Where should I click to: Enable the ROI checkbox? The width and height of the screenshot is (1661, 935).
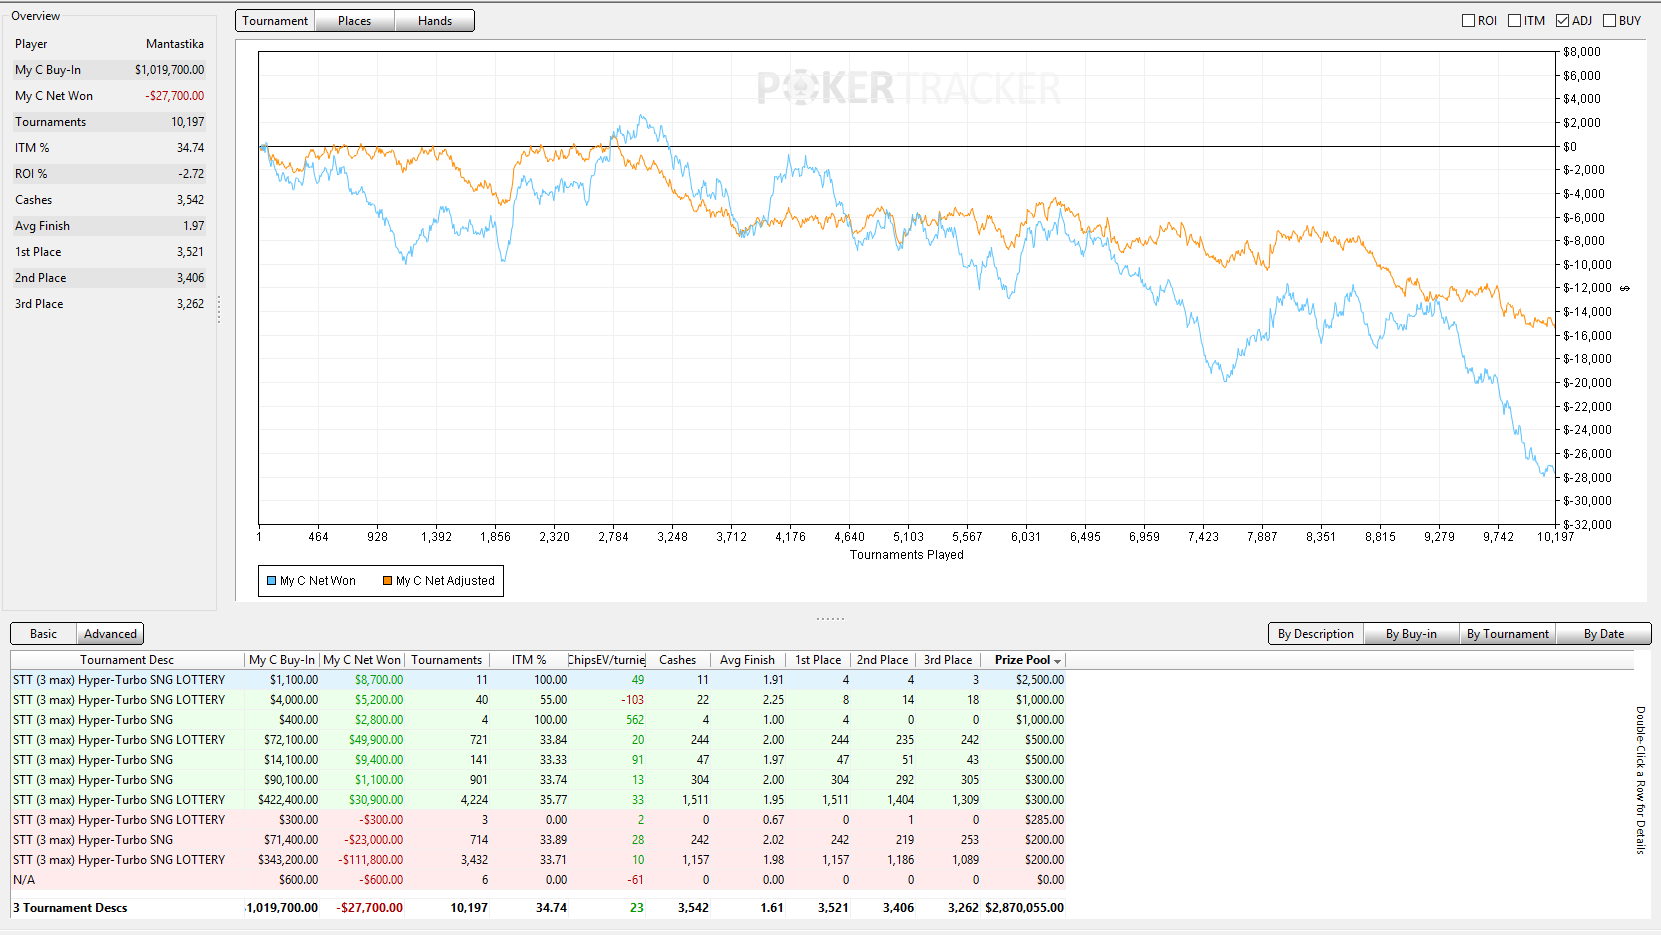[x=1468, y=20]
